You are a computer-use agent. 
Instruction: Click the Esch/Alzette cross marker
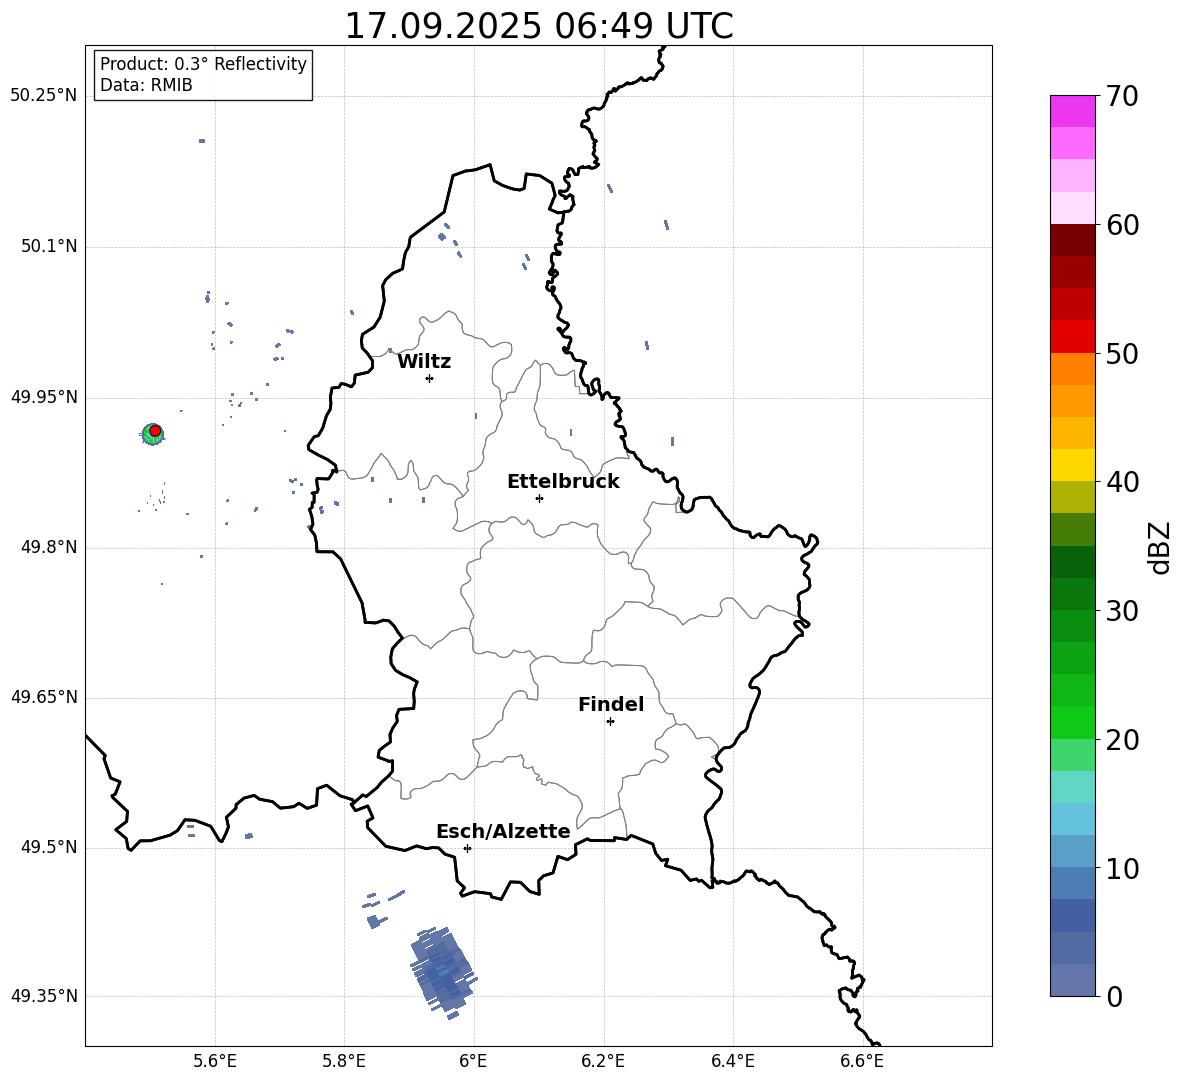pyautogui.click(x=467, y=848)
